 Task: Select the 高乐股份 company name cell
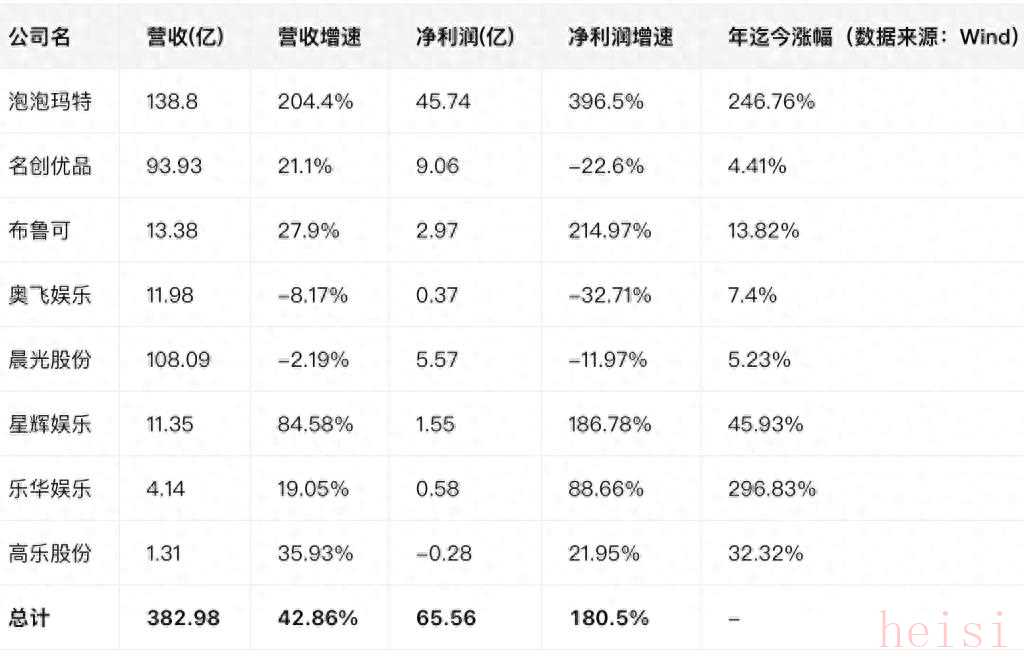50,554
